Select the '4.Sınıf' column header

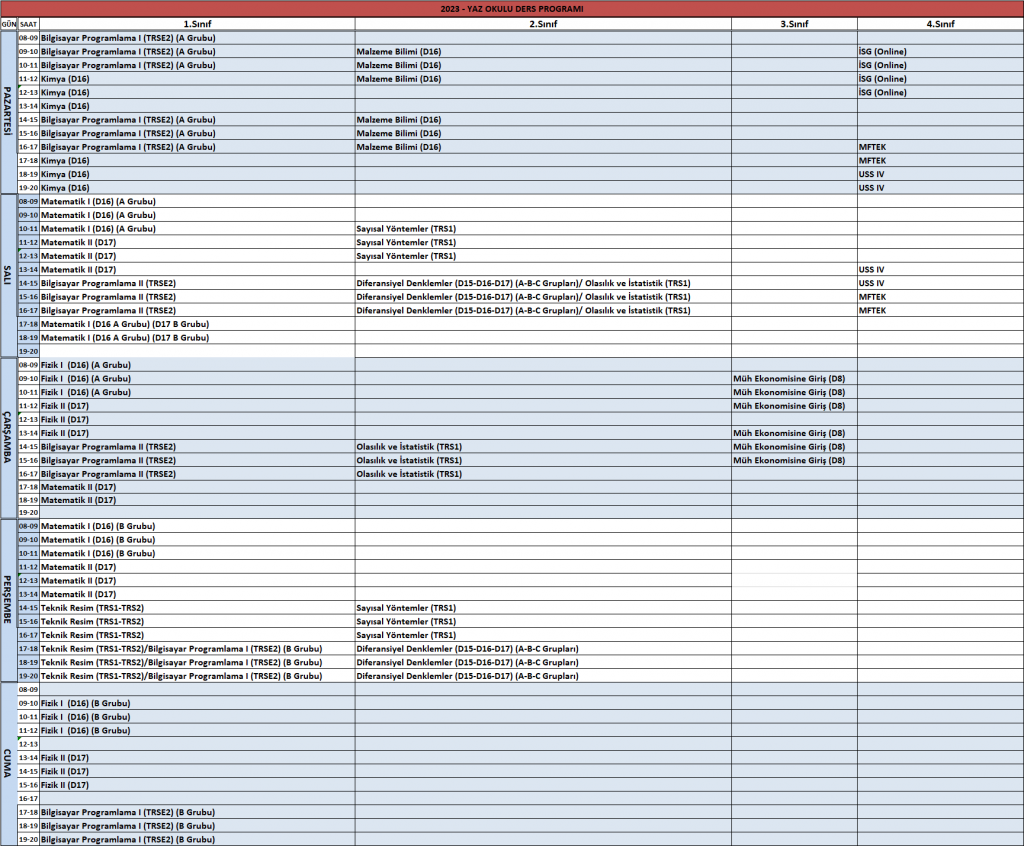coord(939,23)
